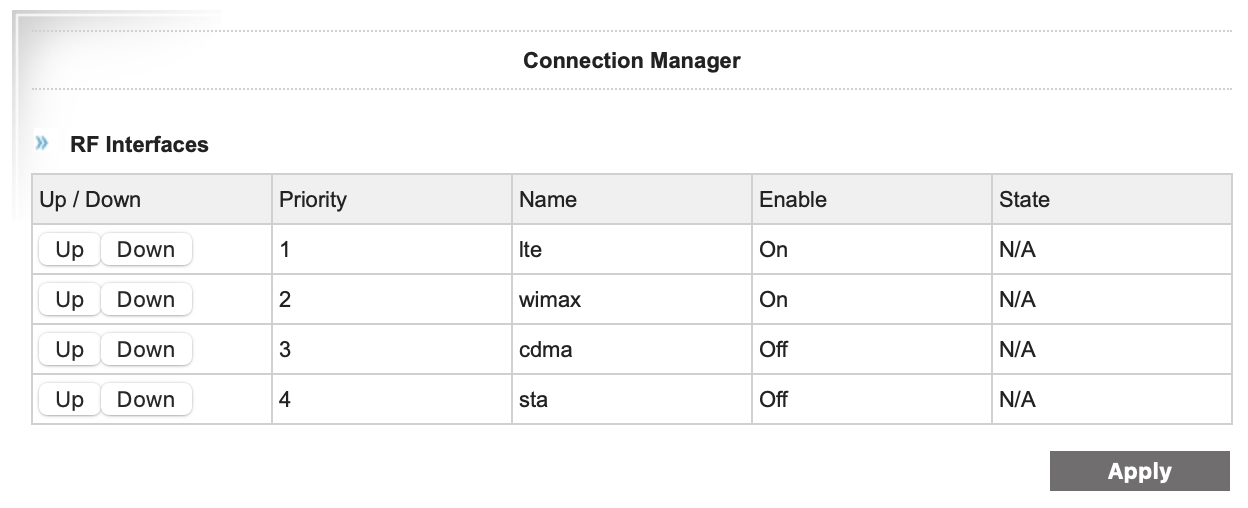Click the cdma interface name
This screenshot has height=508, width=1248.
tap(545, 350)
